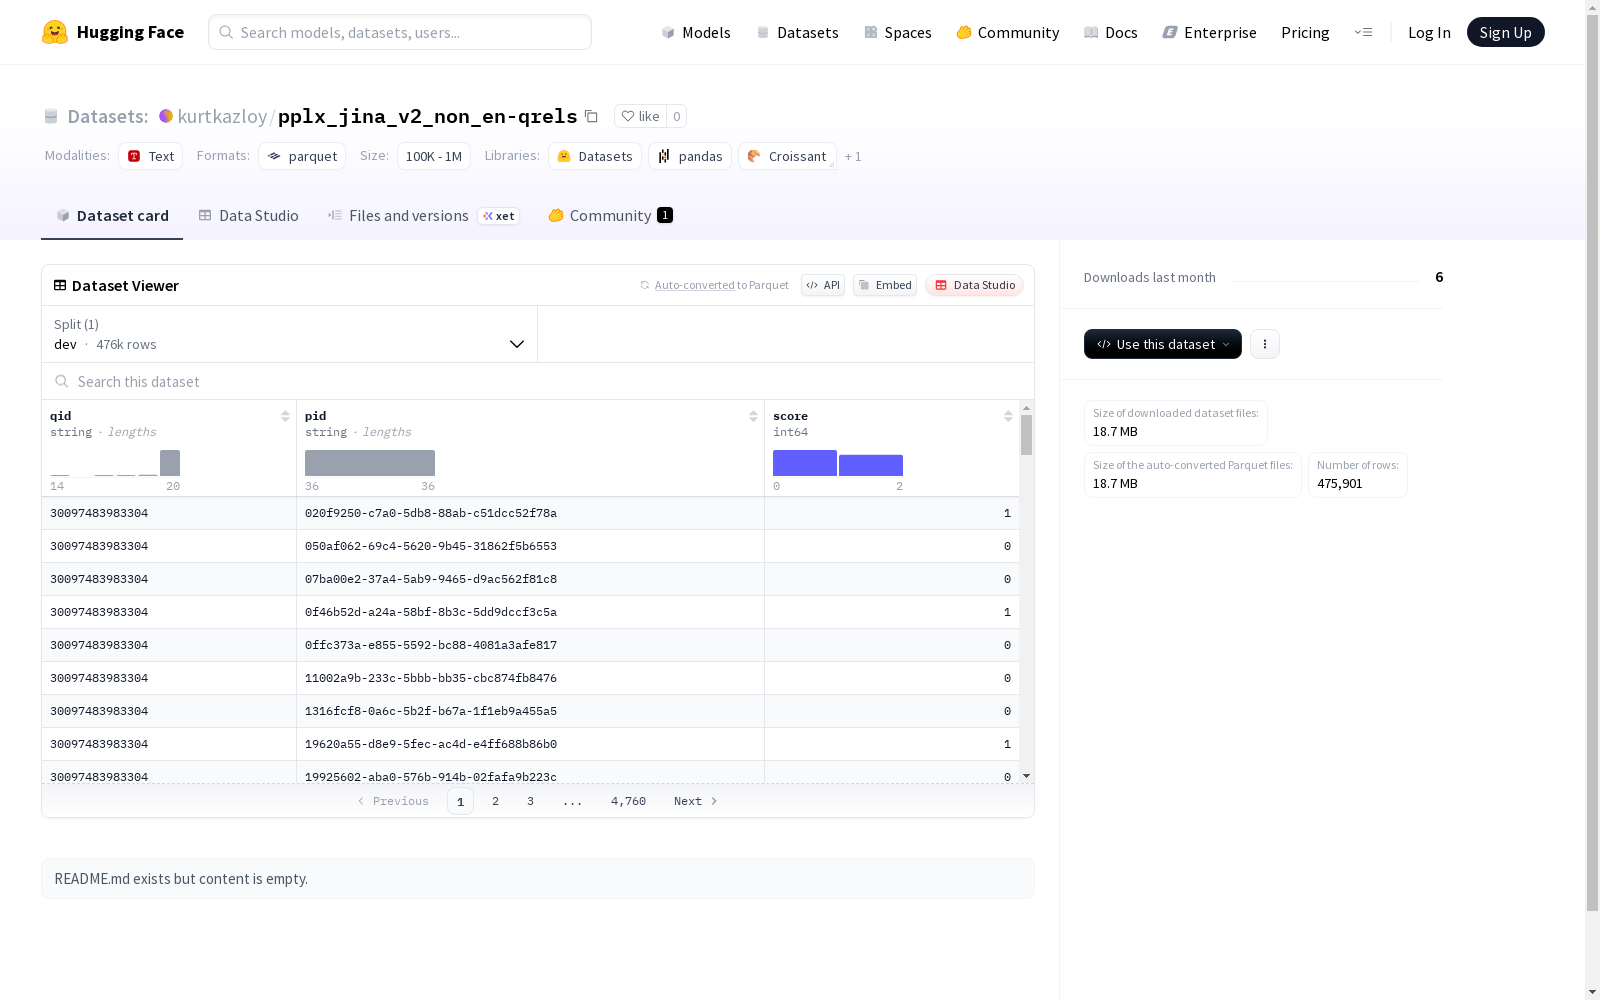Focus the Search this dataset field
The height and width of the screenshot is (1000, 1600).
point(538,381)
